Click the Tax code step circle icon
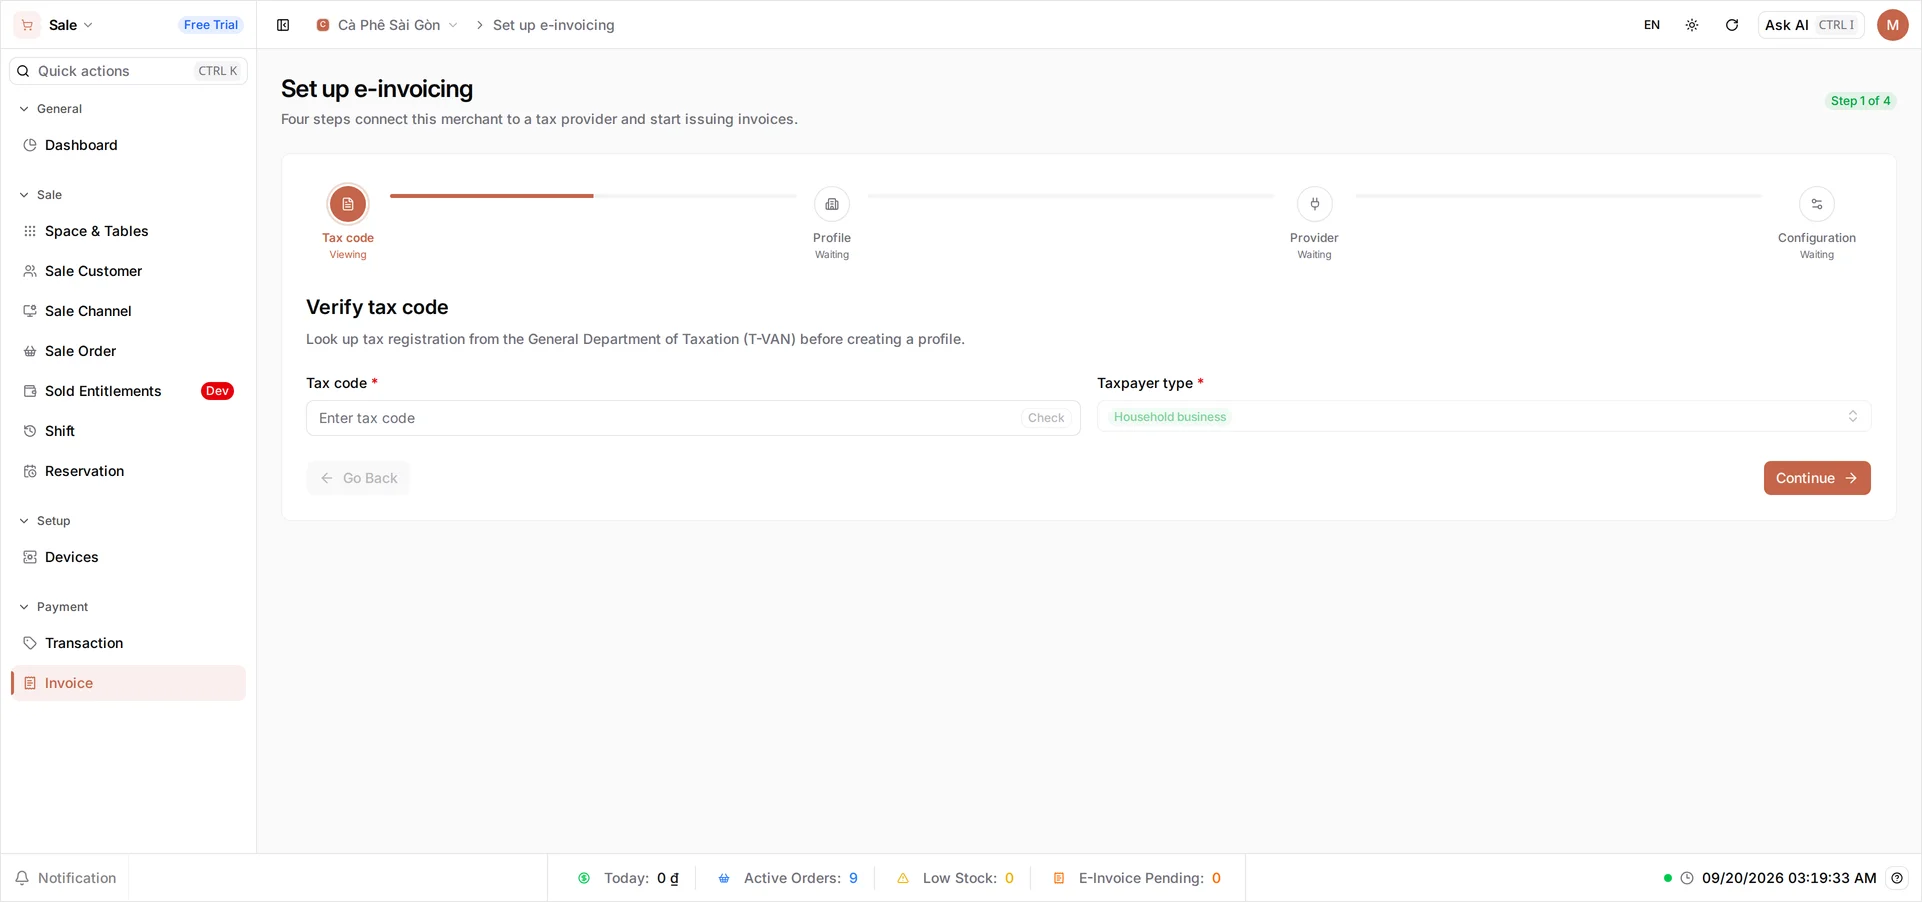Image resolution: width=1922 pixels, height=902 pixels. point(348,204)
